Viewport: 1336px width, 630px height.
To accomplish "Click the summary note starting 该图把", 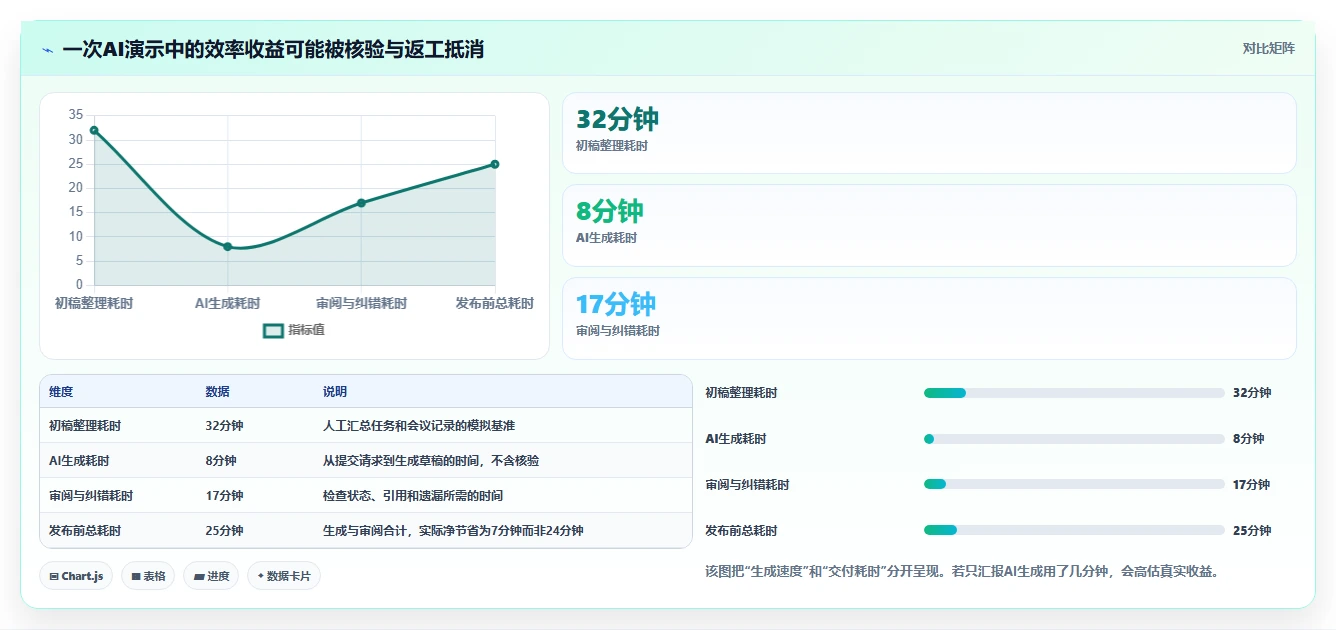I will coord(961,572).
